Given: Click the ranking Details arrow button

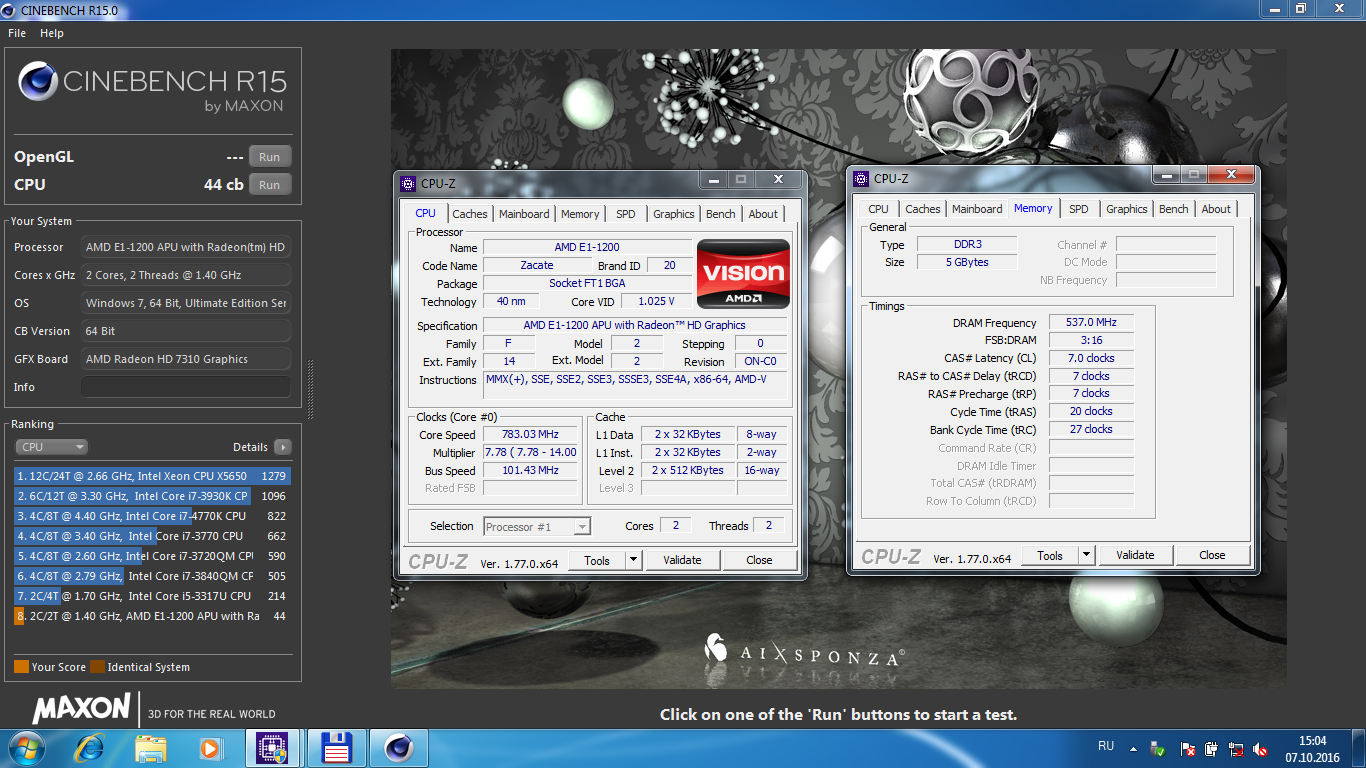Looking at the screenshot, I should click(283, 447).
